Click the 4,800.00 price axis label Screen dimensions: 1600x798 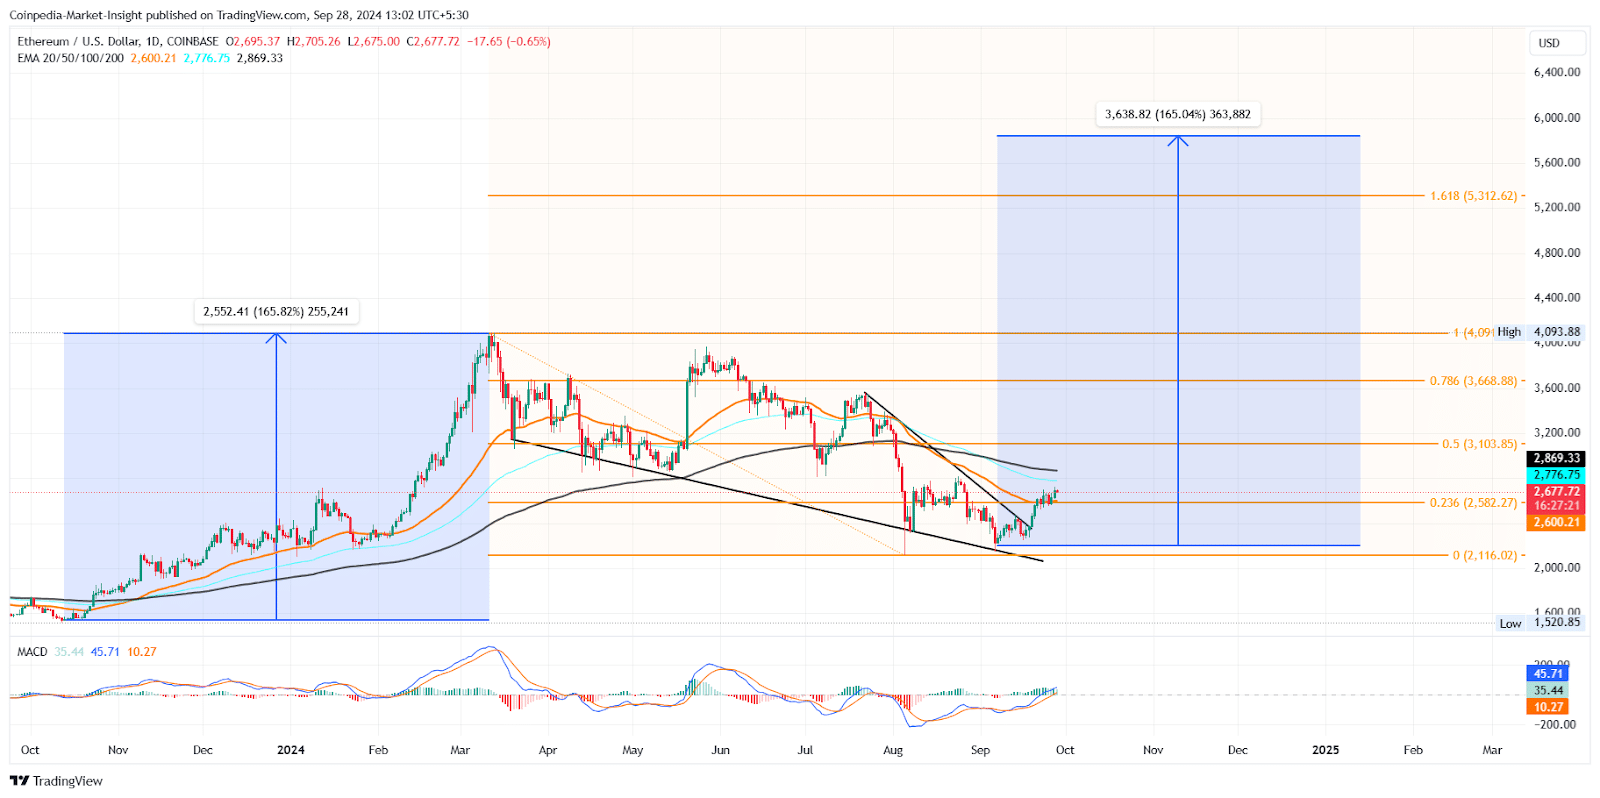pyautogui.click(x=1557, y=252)
